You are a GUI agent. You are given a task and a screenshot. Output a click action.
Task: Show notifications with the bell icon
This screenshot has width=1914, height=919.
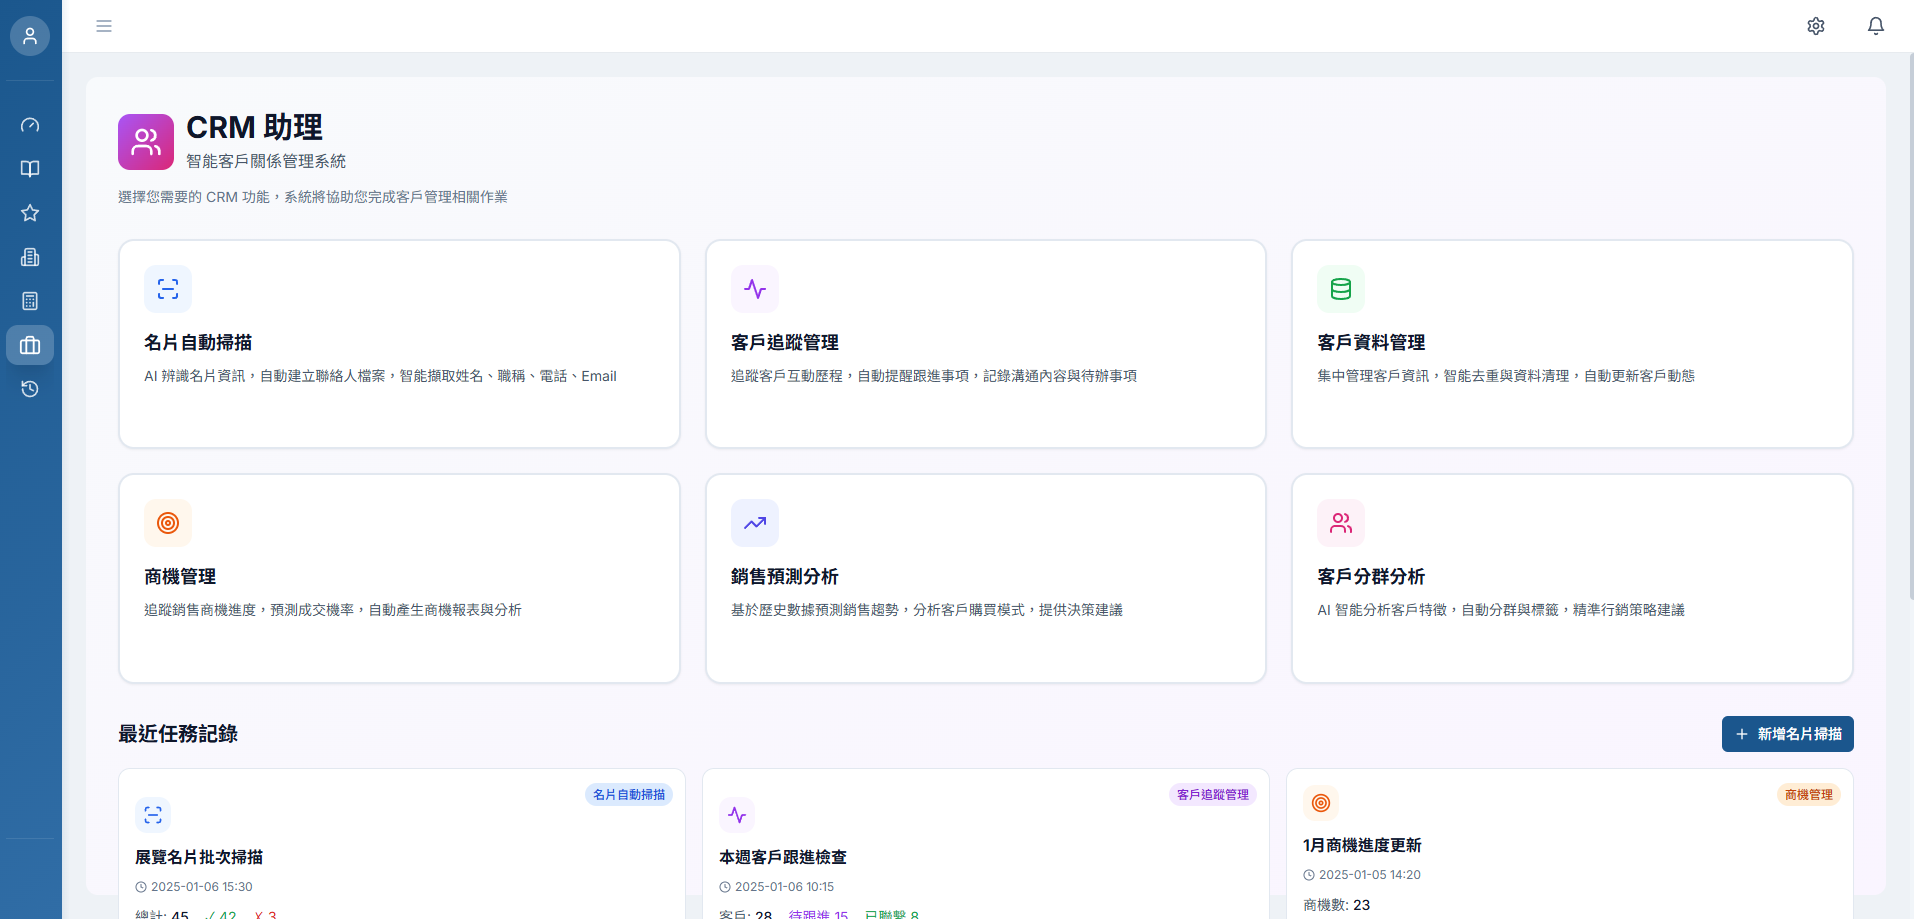tap(1876, 26)
